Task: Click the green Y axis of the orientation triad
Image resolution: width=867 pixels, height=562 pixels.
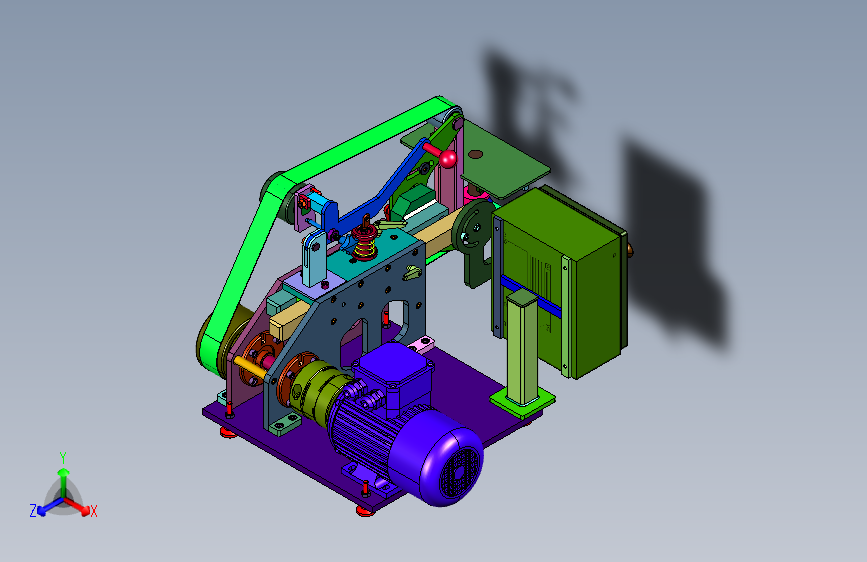Action: point(64,475)
